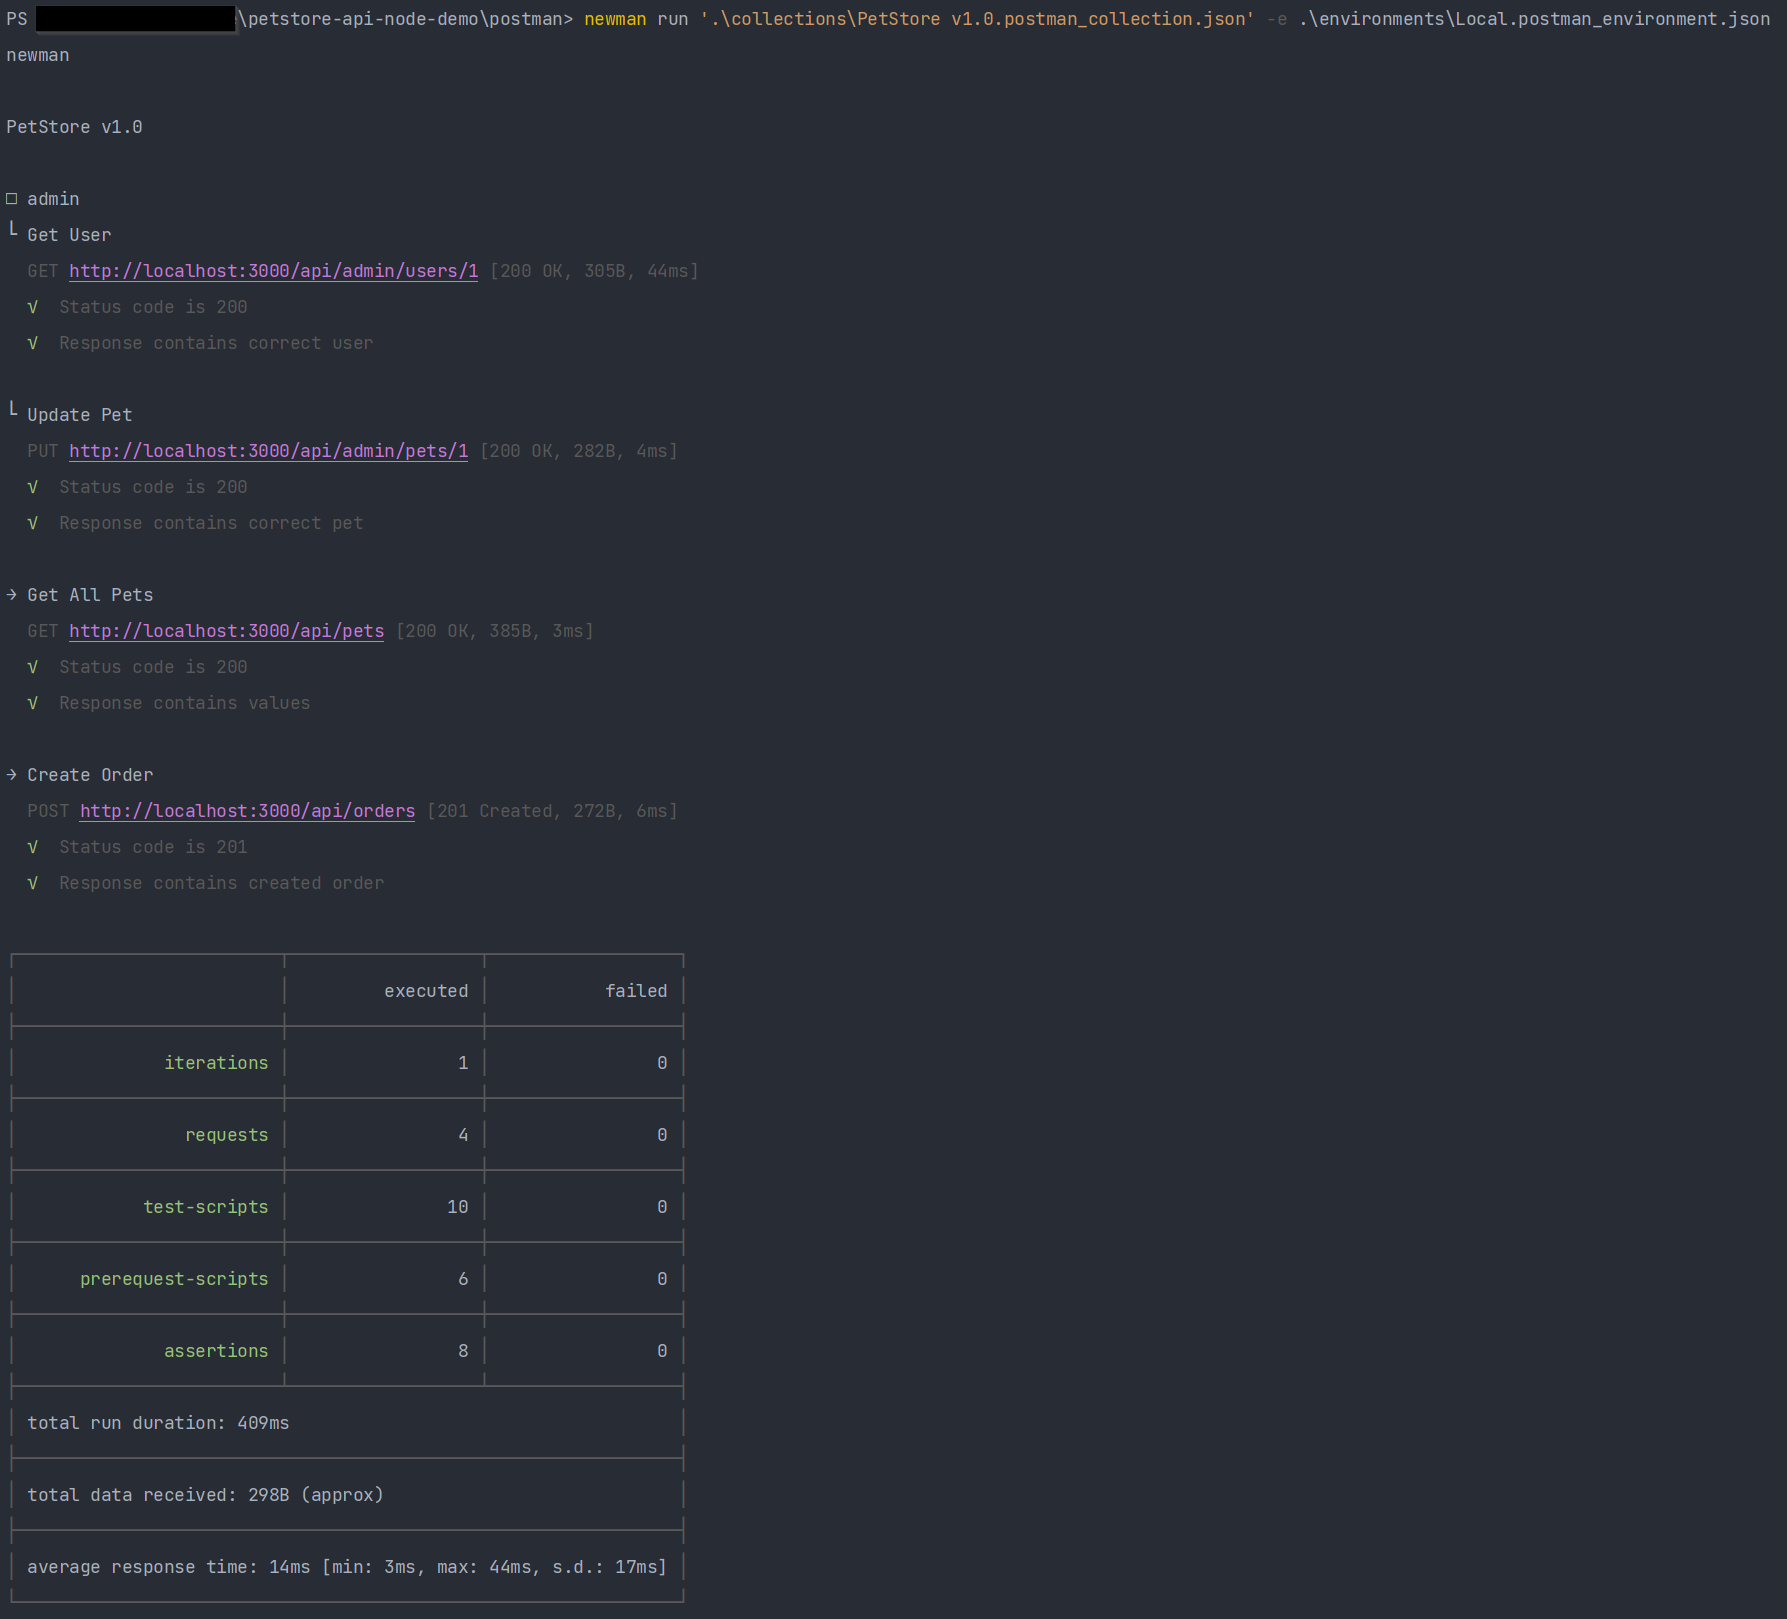
Task: Click the check mark beside 'Response contains created order'
Action: point(33,883)
